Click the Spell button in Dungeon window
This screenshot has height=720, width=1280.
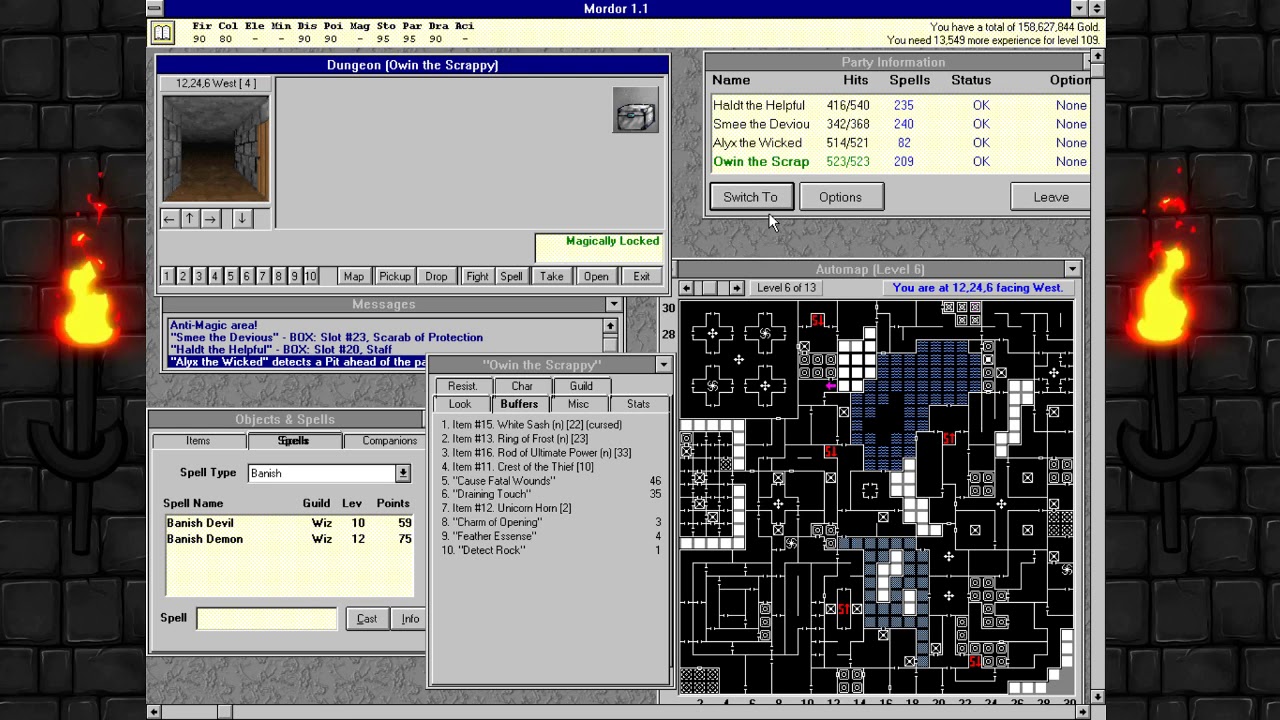pyautogui.click(x=511, y=277)
